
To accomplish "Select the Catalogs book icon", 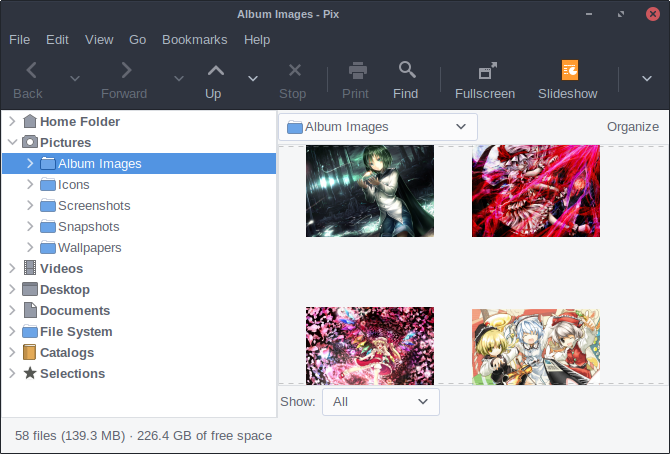I will [x=29, y=352].
